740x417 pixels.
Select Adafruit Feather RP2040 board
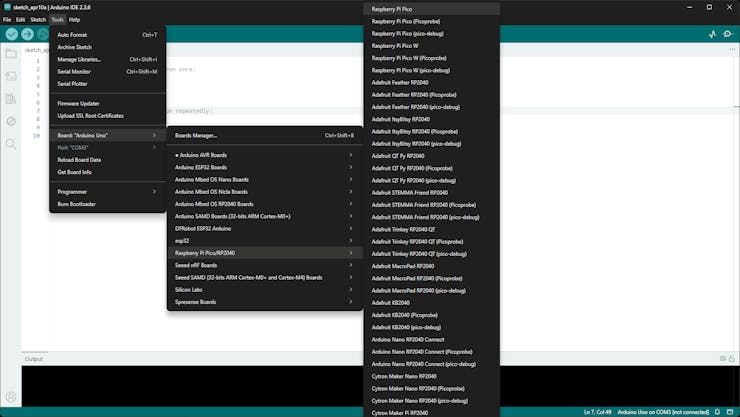tap(432, 83)
